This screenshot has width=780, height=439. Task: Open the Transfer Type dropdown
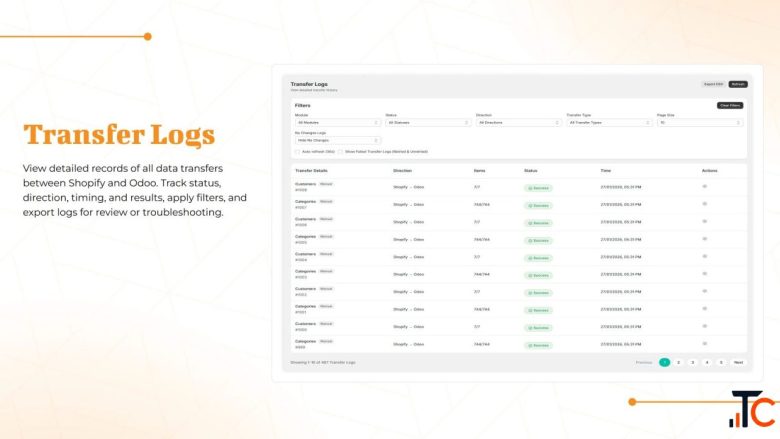[x=609, y=122]
